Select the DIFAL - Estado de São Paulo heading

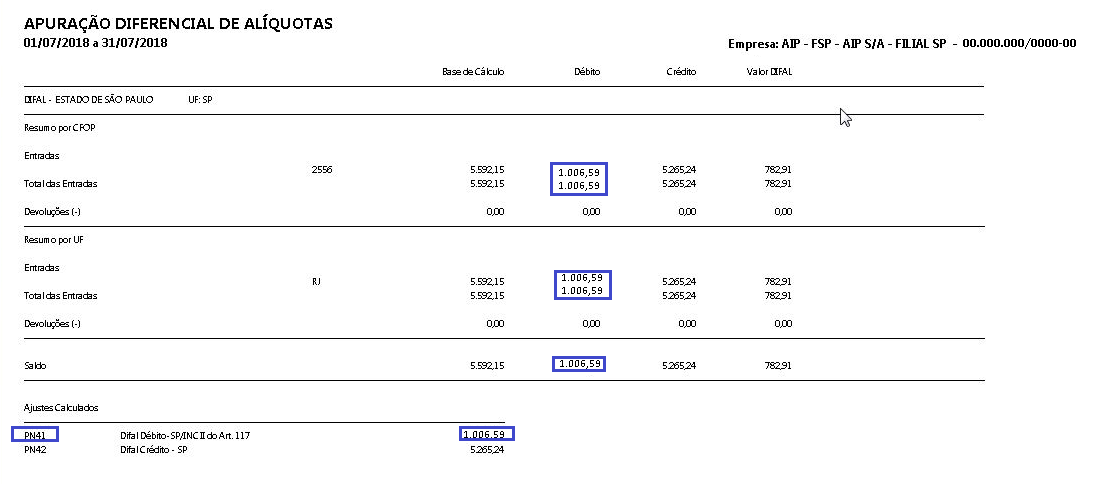click(x=88, y=100)
